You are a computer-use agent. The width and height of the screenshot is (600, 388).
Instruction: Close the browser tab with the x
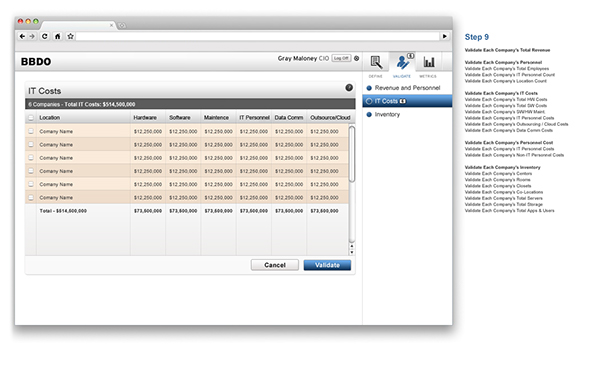click(111, 25)
